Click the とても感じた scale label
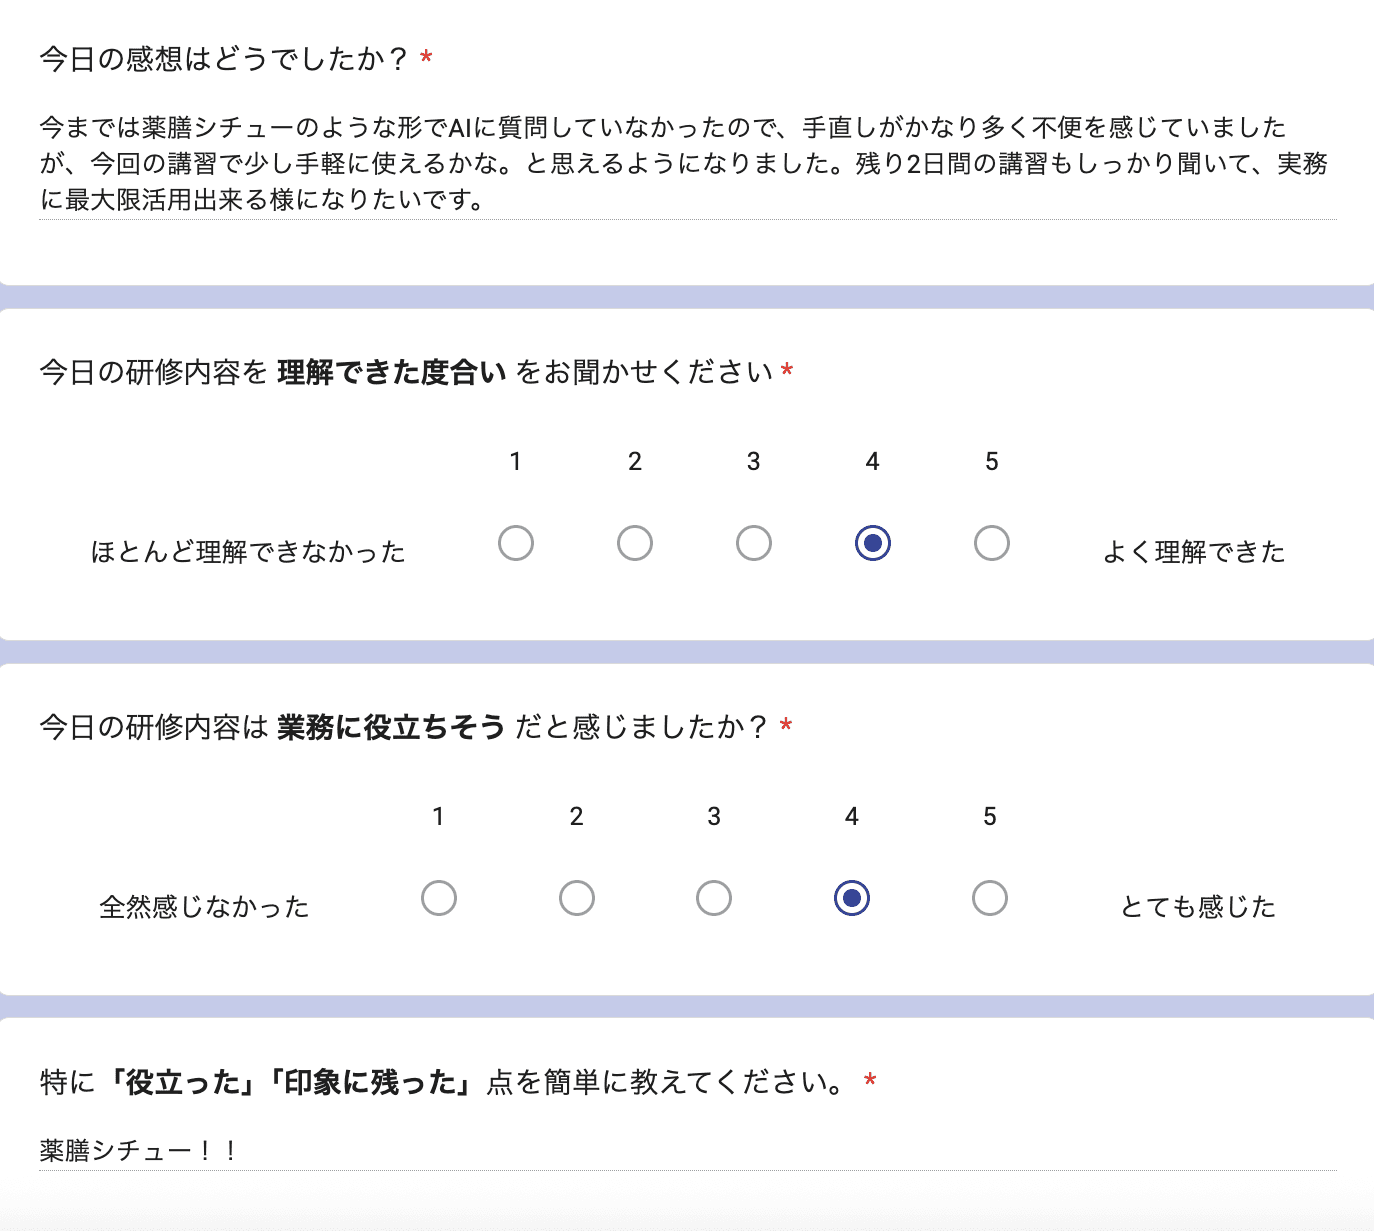 (1196, 907)
